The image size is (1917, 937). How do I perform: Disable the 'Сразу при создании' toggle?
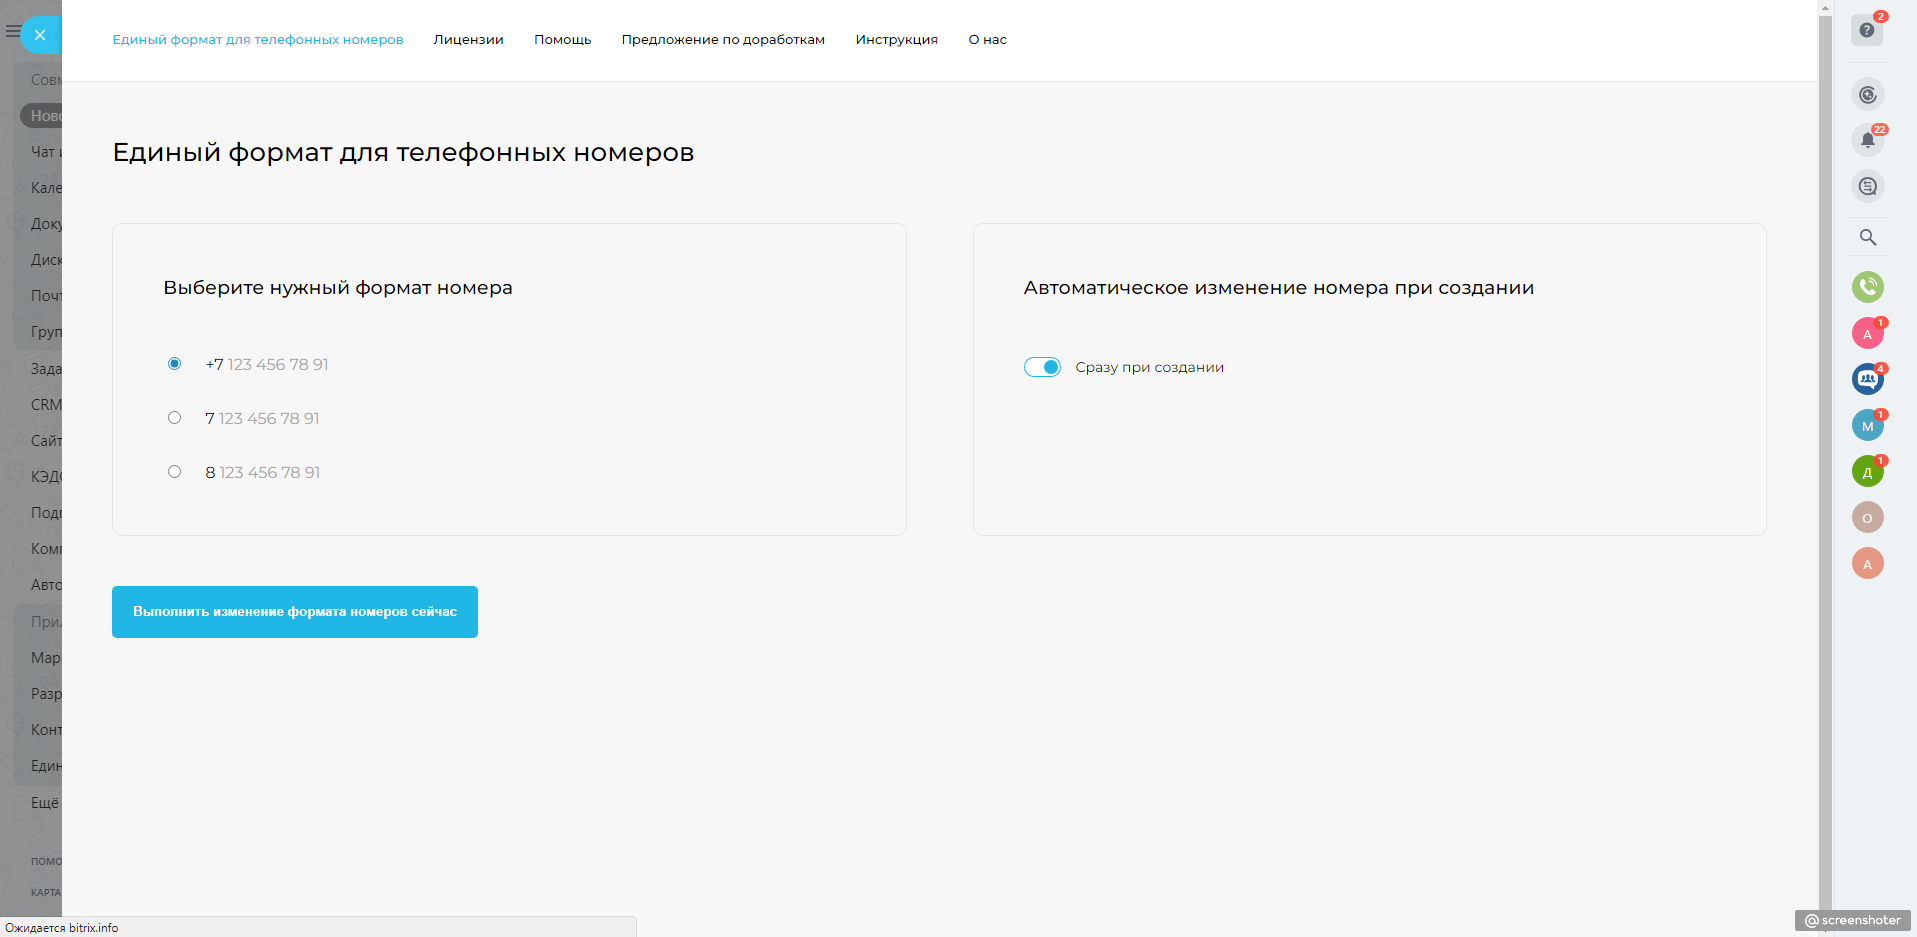1042,367
